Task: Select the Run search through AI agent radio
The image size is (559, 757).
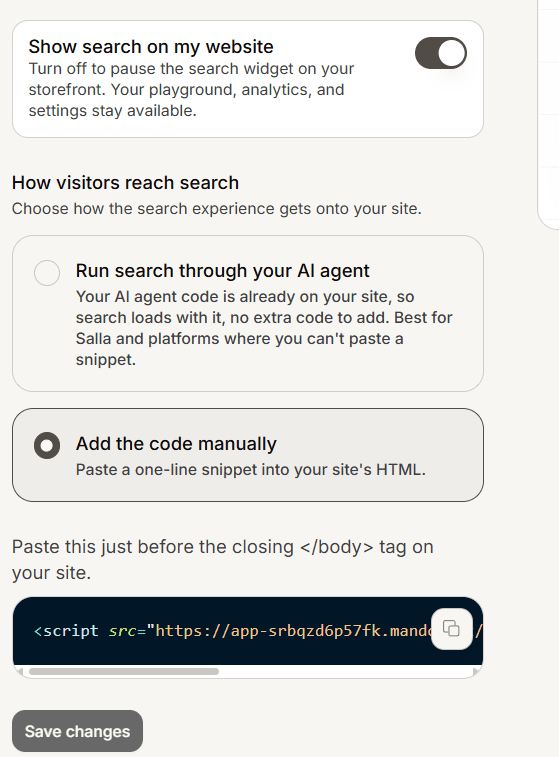Action: click(x=47, y=273)
